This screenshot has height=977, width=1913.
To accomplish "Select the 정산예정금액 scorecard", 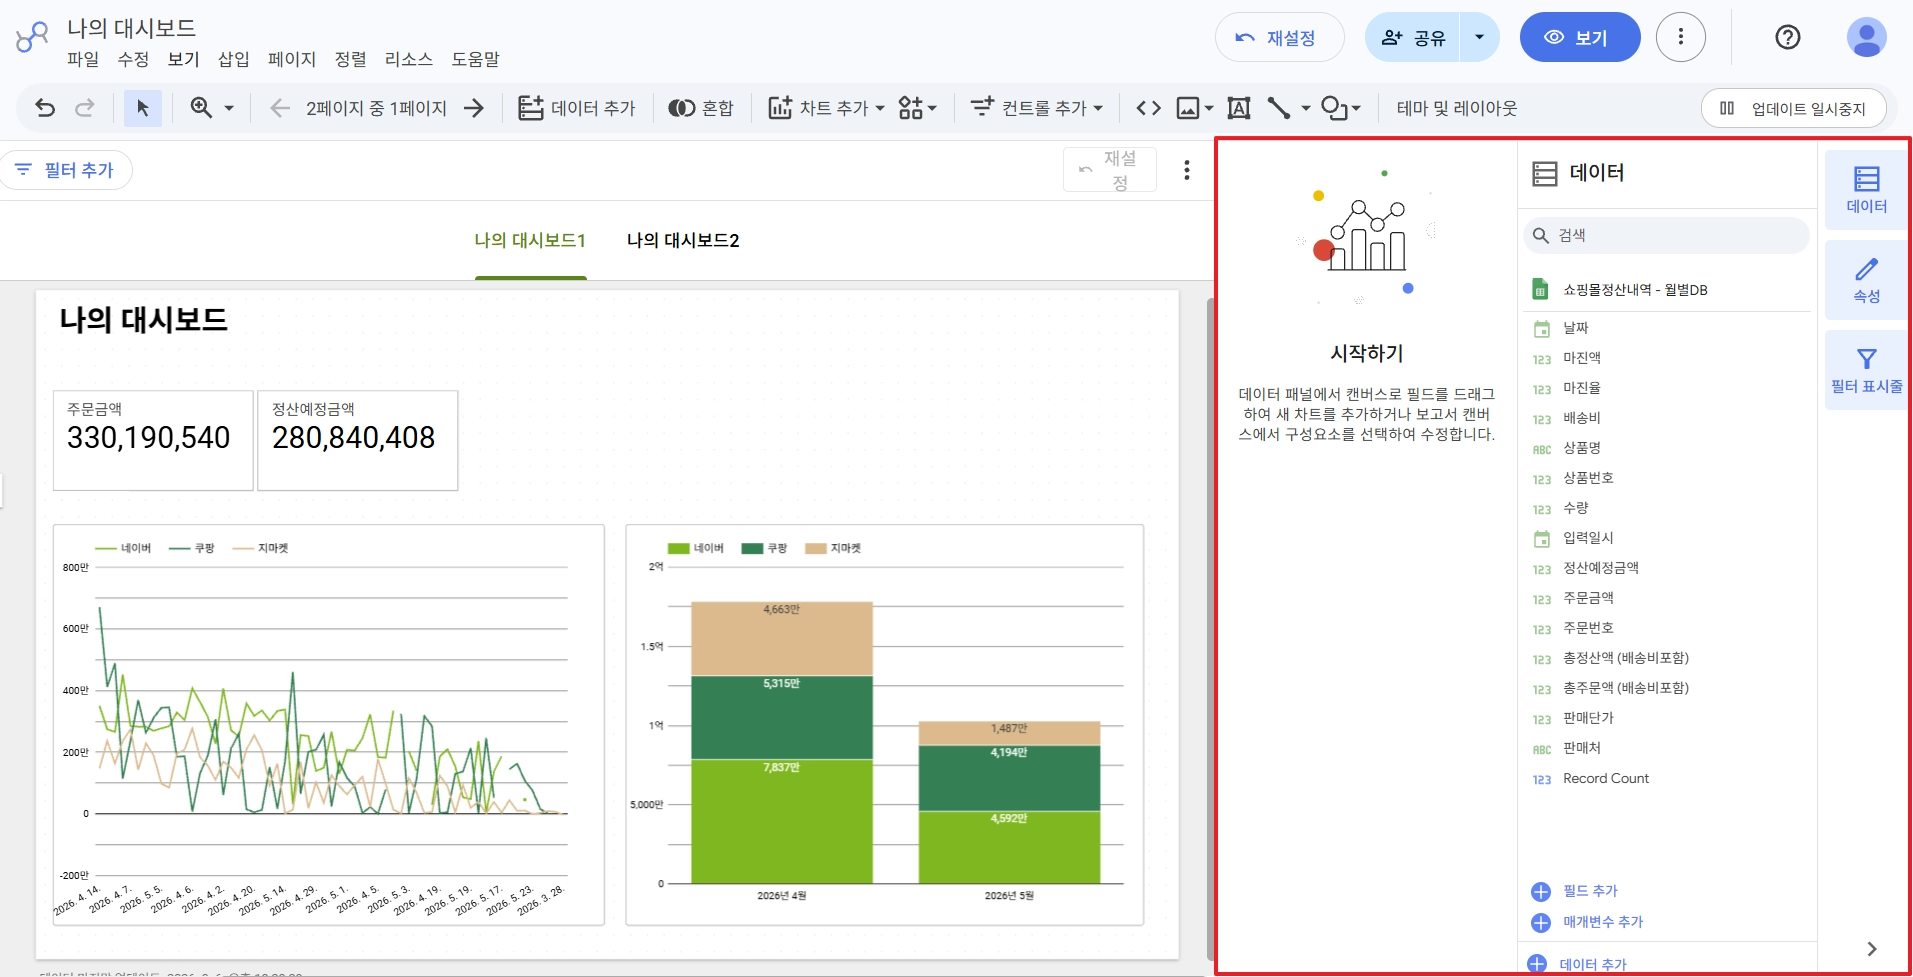I will 358,440.
